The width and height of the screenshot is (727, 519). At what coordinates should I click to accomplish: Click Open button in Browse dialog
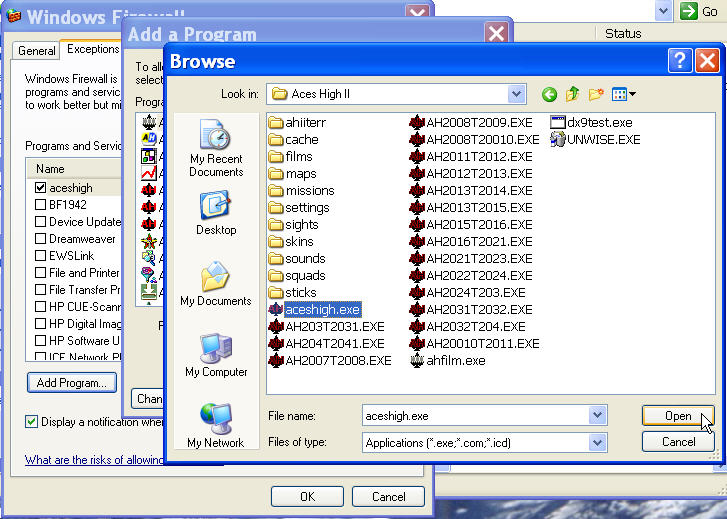click(678, 416)
